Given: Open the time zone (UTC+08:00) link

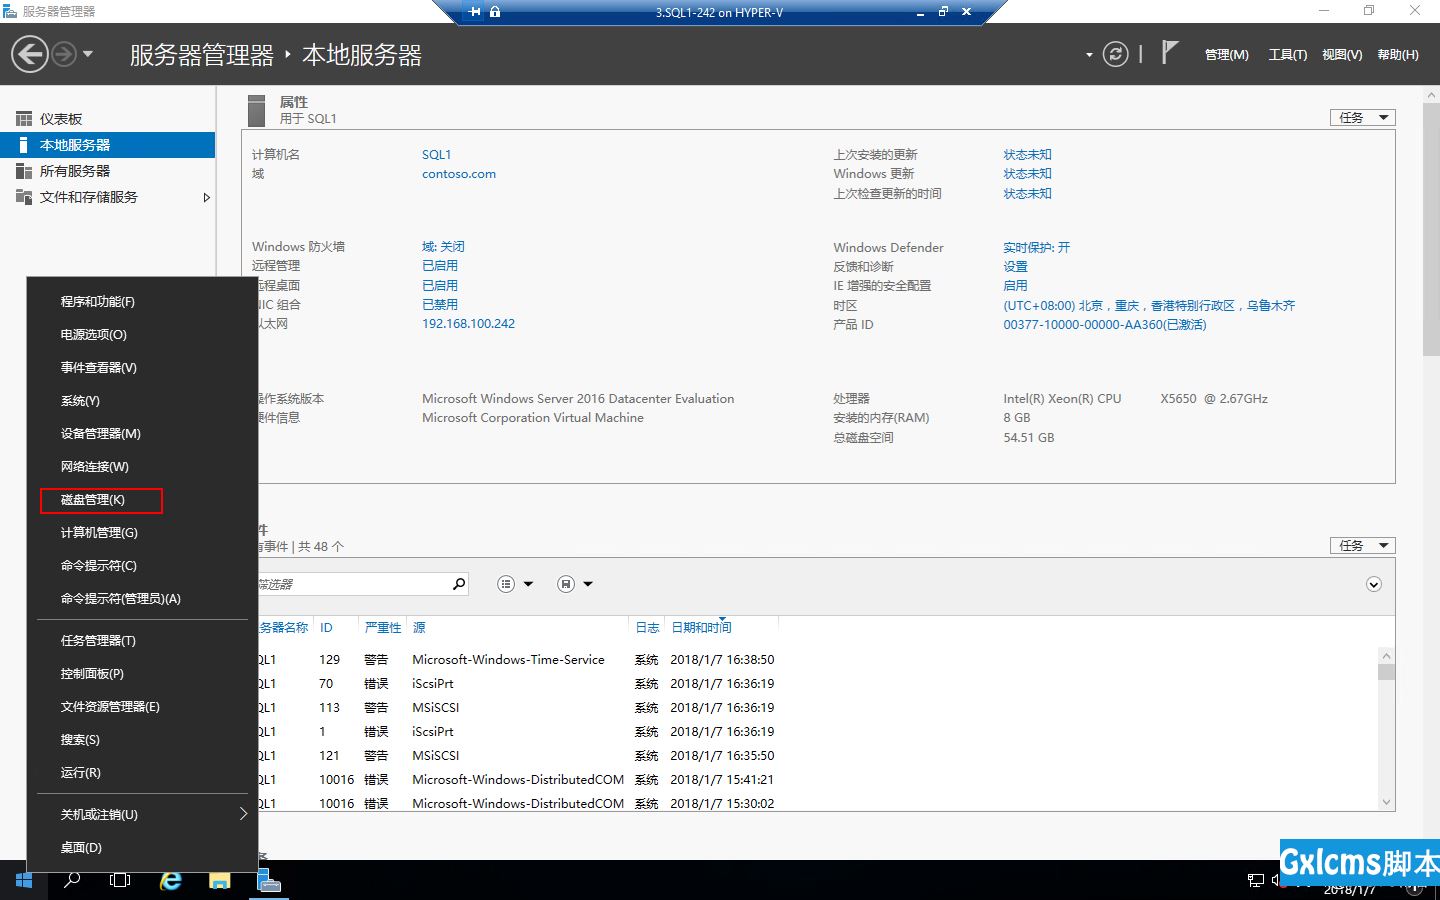Looking at the screenshot, I should tap(1149, 306).
